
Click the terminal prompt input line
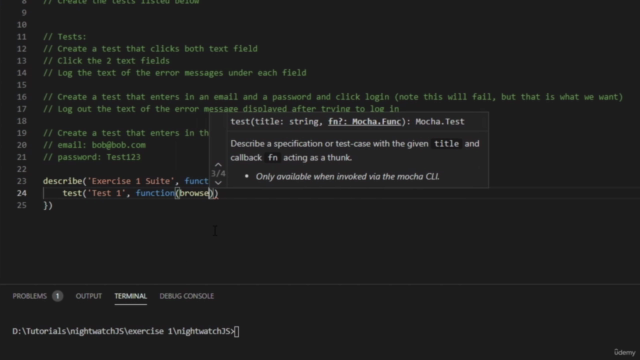(126, 331)
